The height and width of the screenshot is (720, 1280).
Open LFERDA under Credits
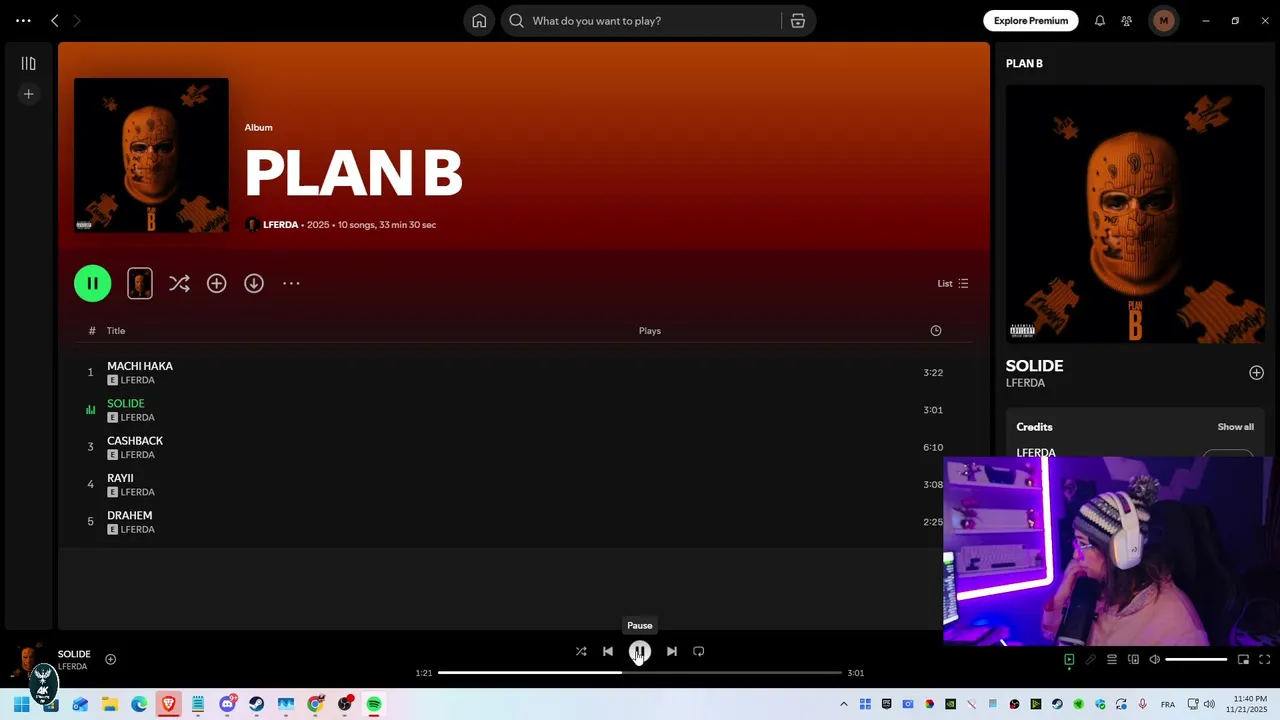click(1036, 453)
